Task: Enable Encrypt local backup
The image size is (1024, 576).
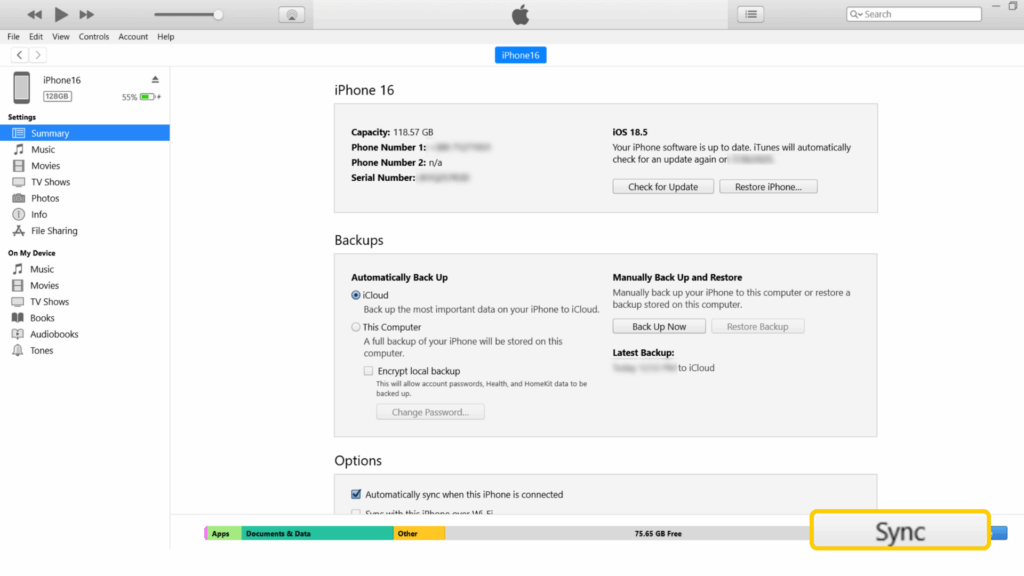Action: coord(368,371)
